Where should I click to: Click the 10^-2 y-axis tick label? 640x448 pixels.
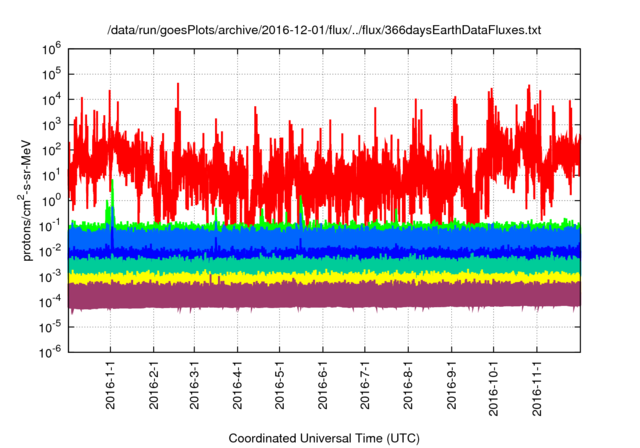click(x=50, y=251)
